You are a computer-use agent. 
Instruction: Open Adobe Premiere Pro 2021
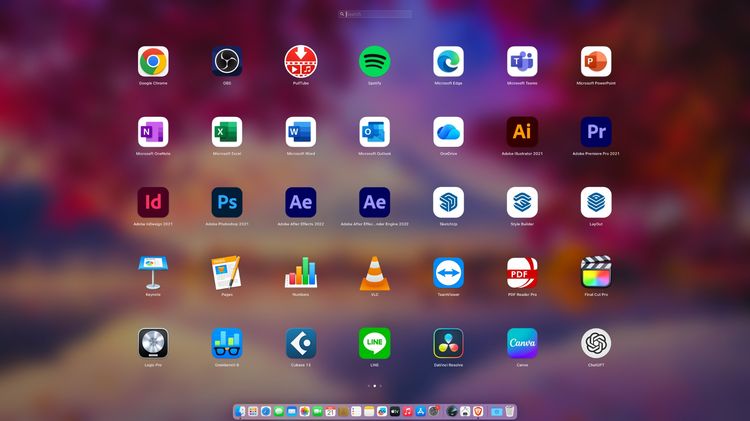(596, 132)
